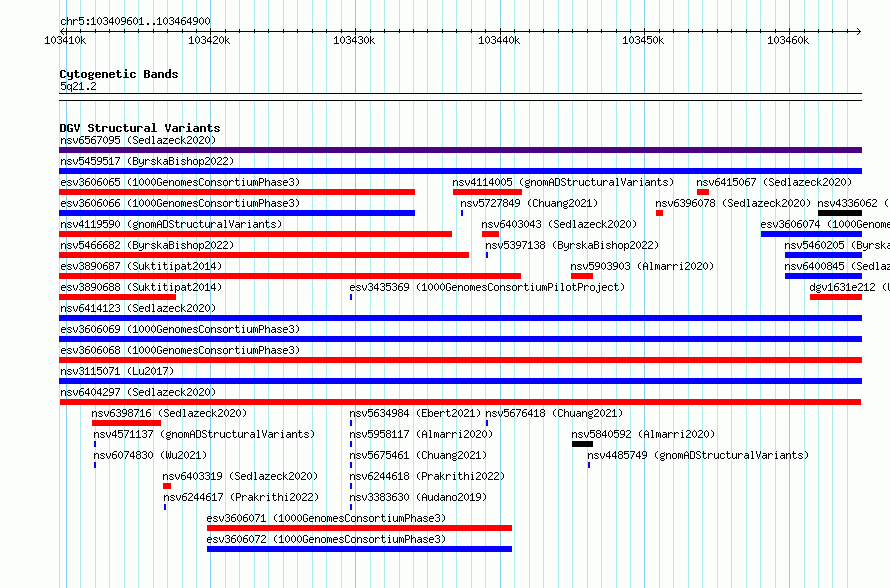Open esv3435369 (1000GenomesConsortiumPilotProject) label

487,287
